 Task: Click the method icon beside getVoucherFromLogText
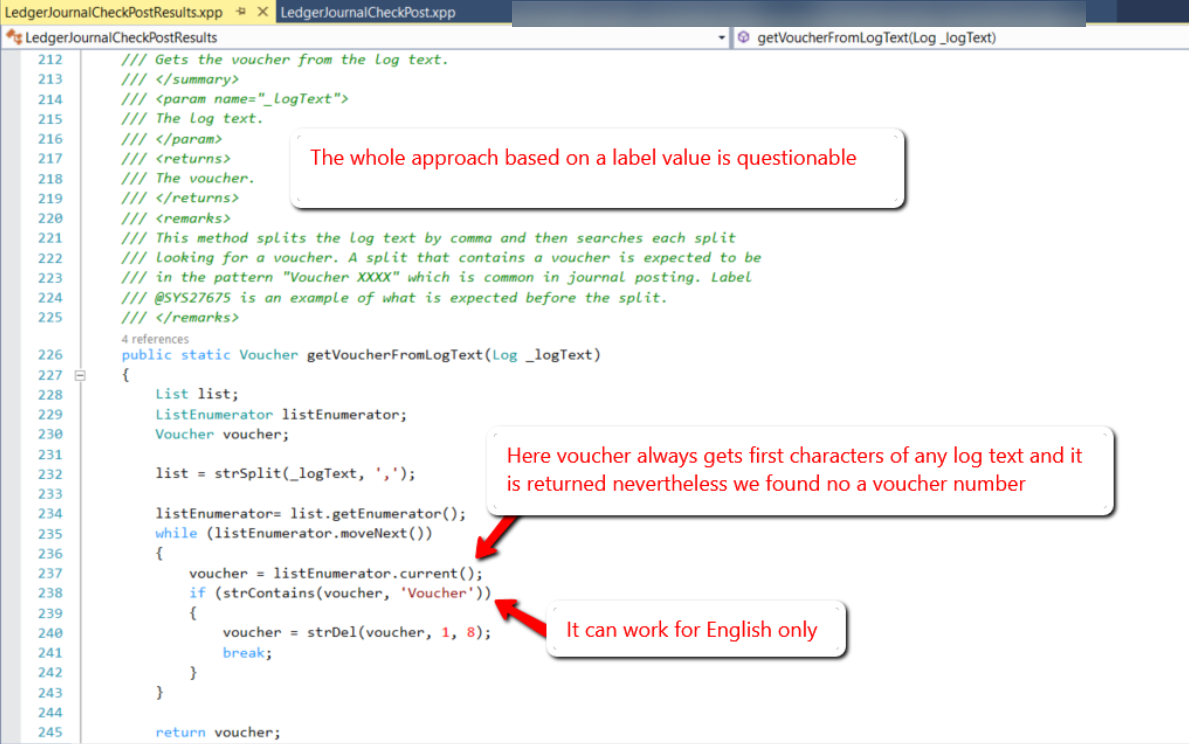pyautogui.click(x=744, y=37)
